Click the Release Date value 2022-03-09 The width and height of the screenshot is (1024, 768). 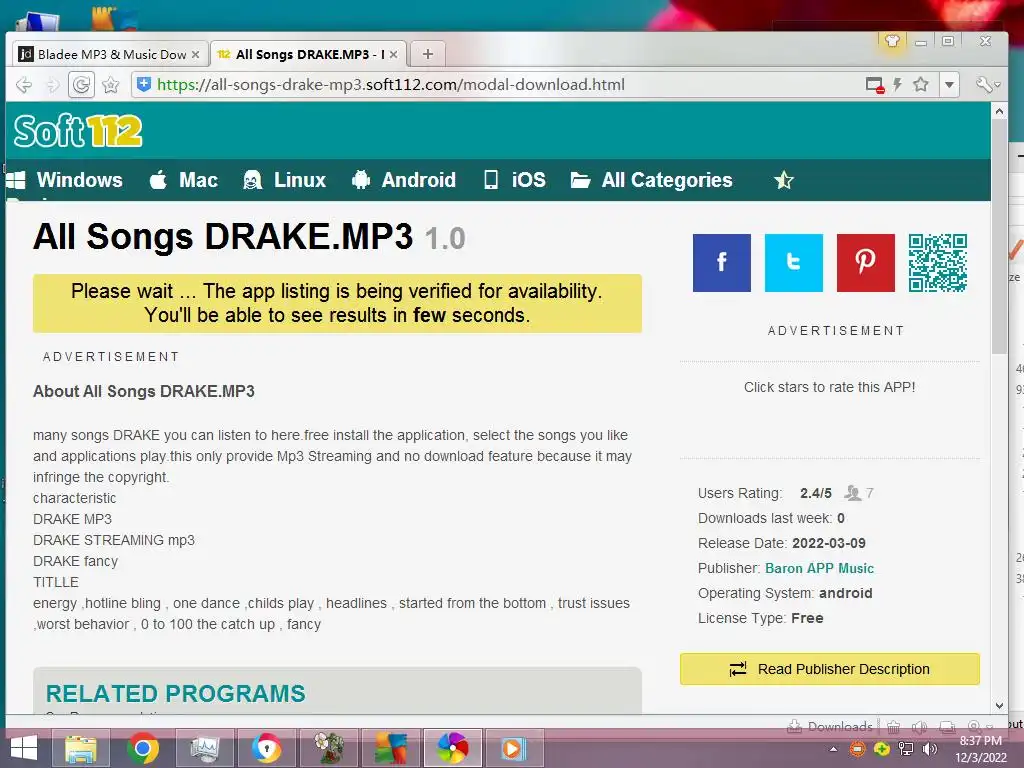[829, 543]
